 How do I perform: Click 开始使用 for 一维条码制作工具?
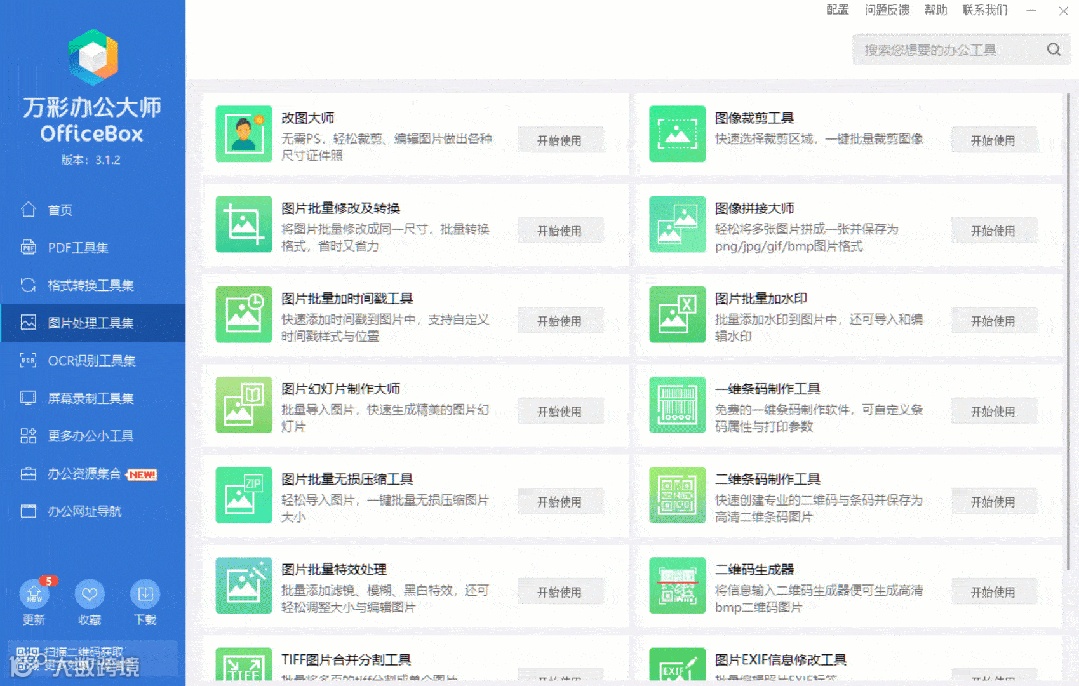pos(994,411)
